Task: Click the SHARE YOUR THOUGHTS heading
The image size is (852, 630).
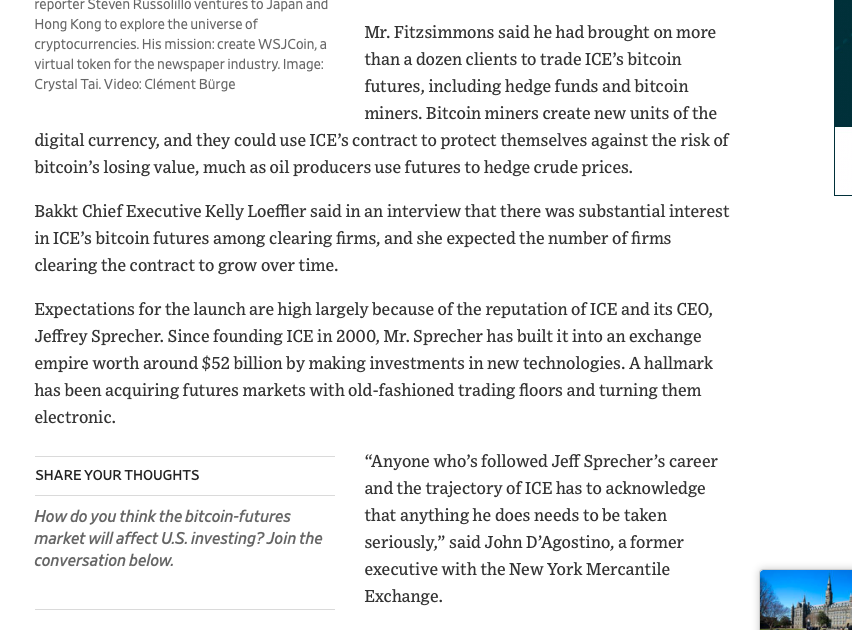Action: coord(117,475)
